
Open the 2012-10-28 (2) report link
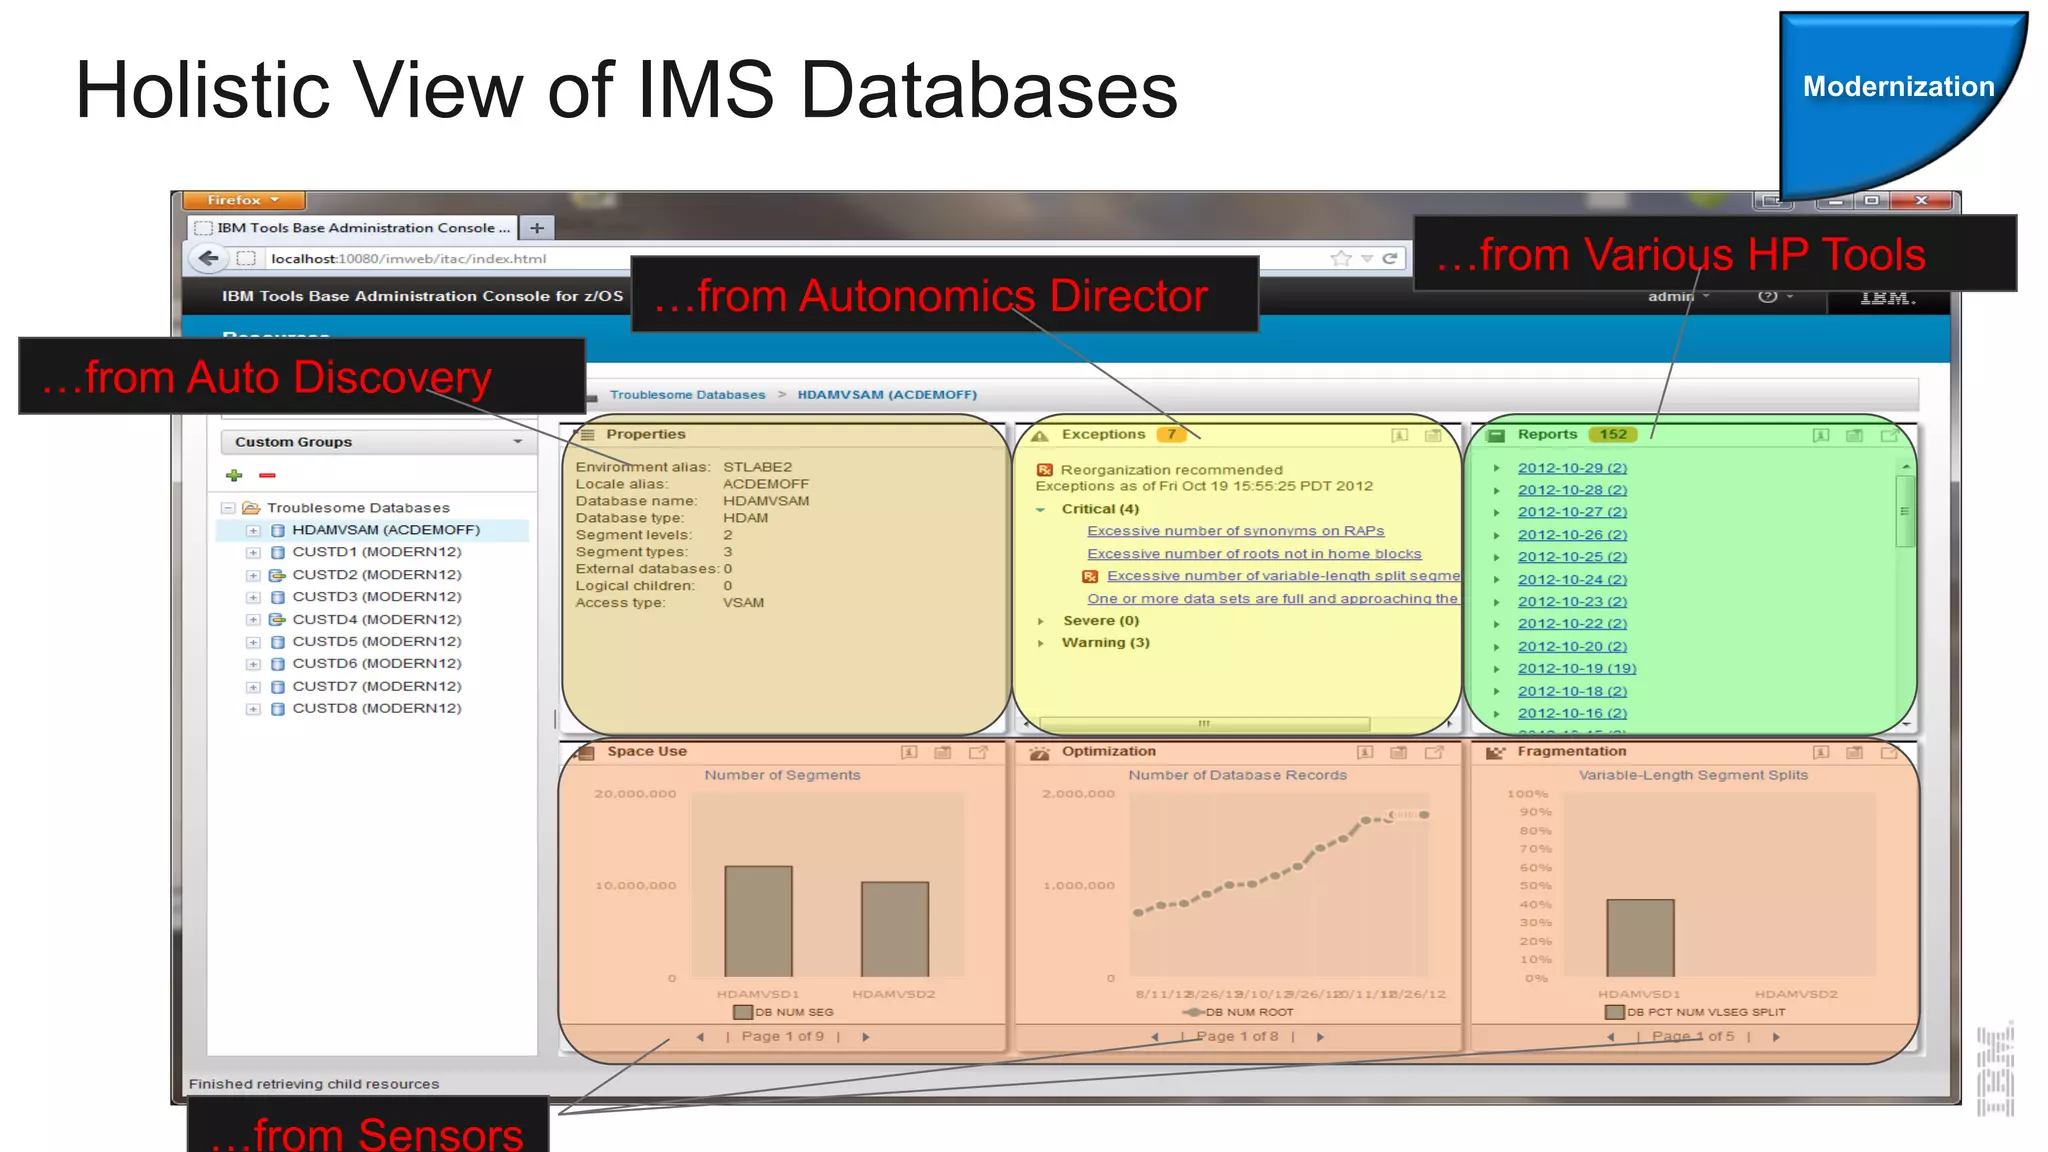point(1572,490)
